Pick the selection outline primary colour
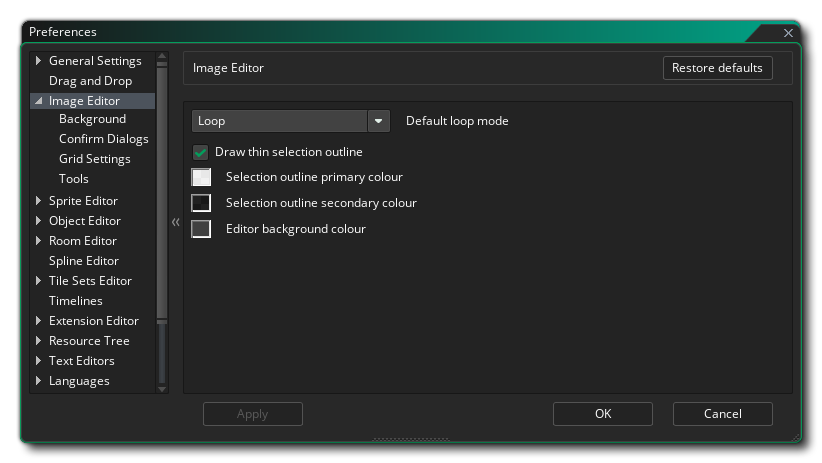The width and height of the screenshot is (822, 463). coord(202,178)
